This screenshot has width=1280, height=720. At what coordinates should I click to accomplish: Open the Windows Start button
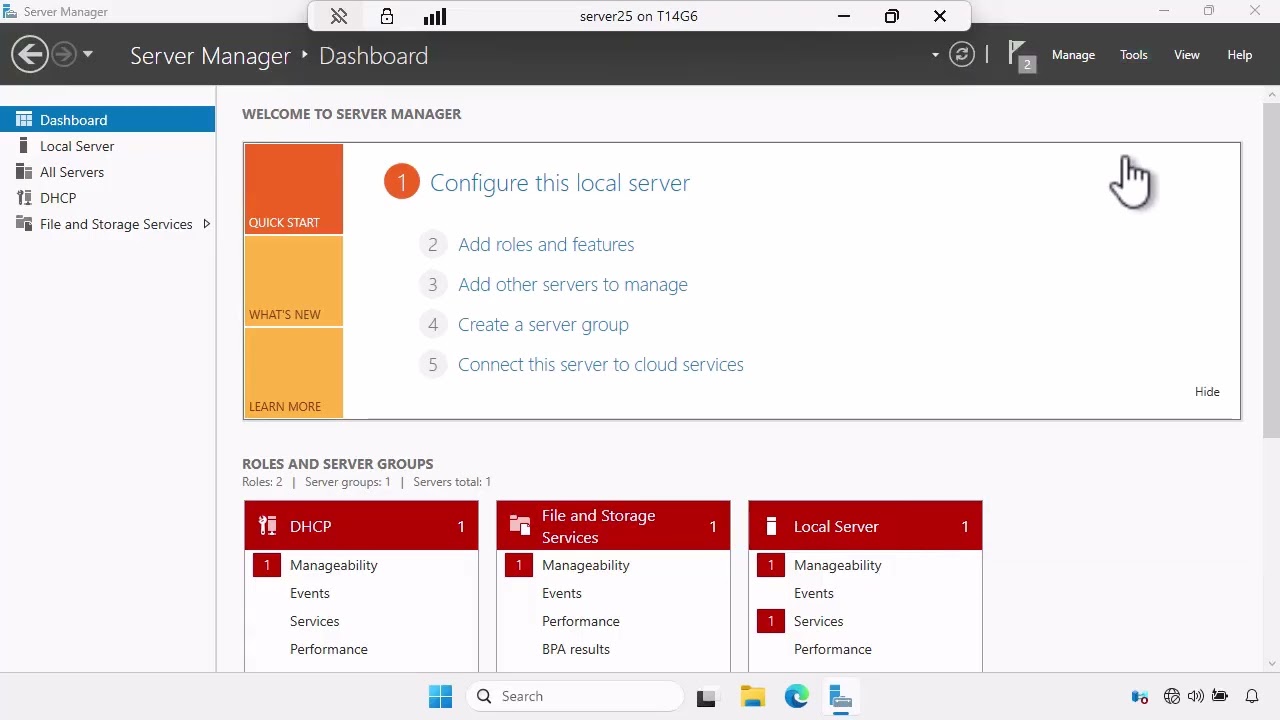tap(440, 696)
